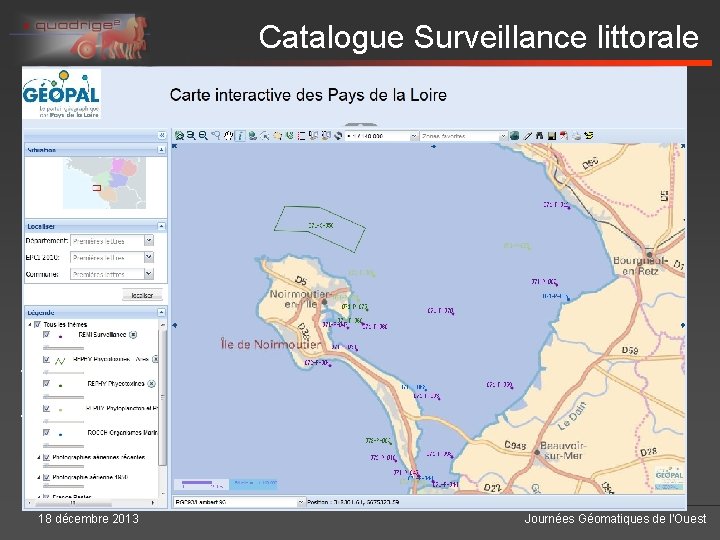
Task: Click the Noirmoutier-en-l'Île town label on map
Action: 299,298
